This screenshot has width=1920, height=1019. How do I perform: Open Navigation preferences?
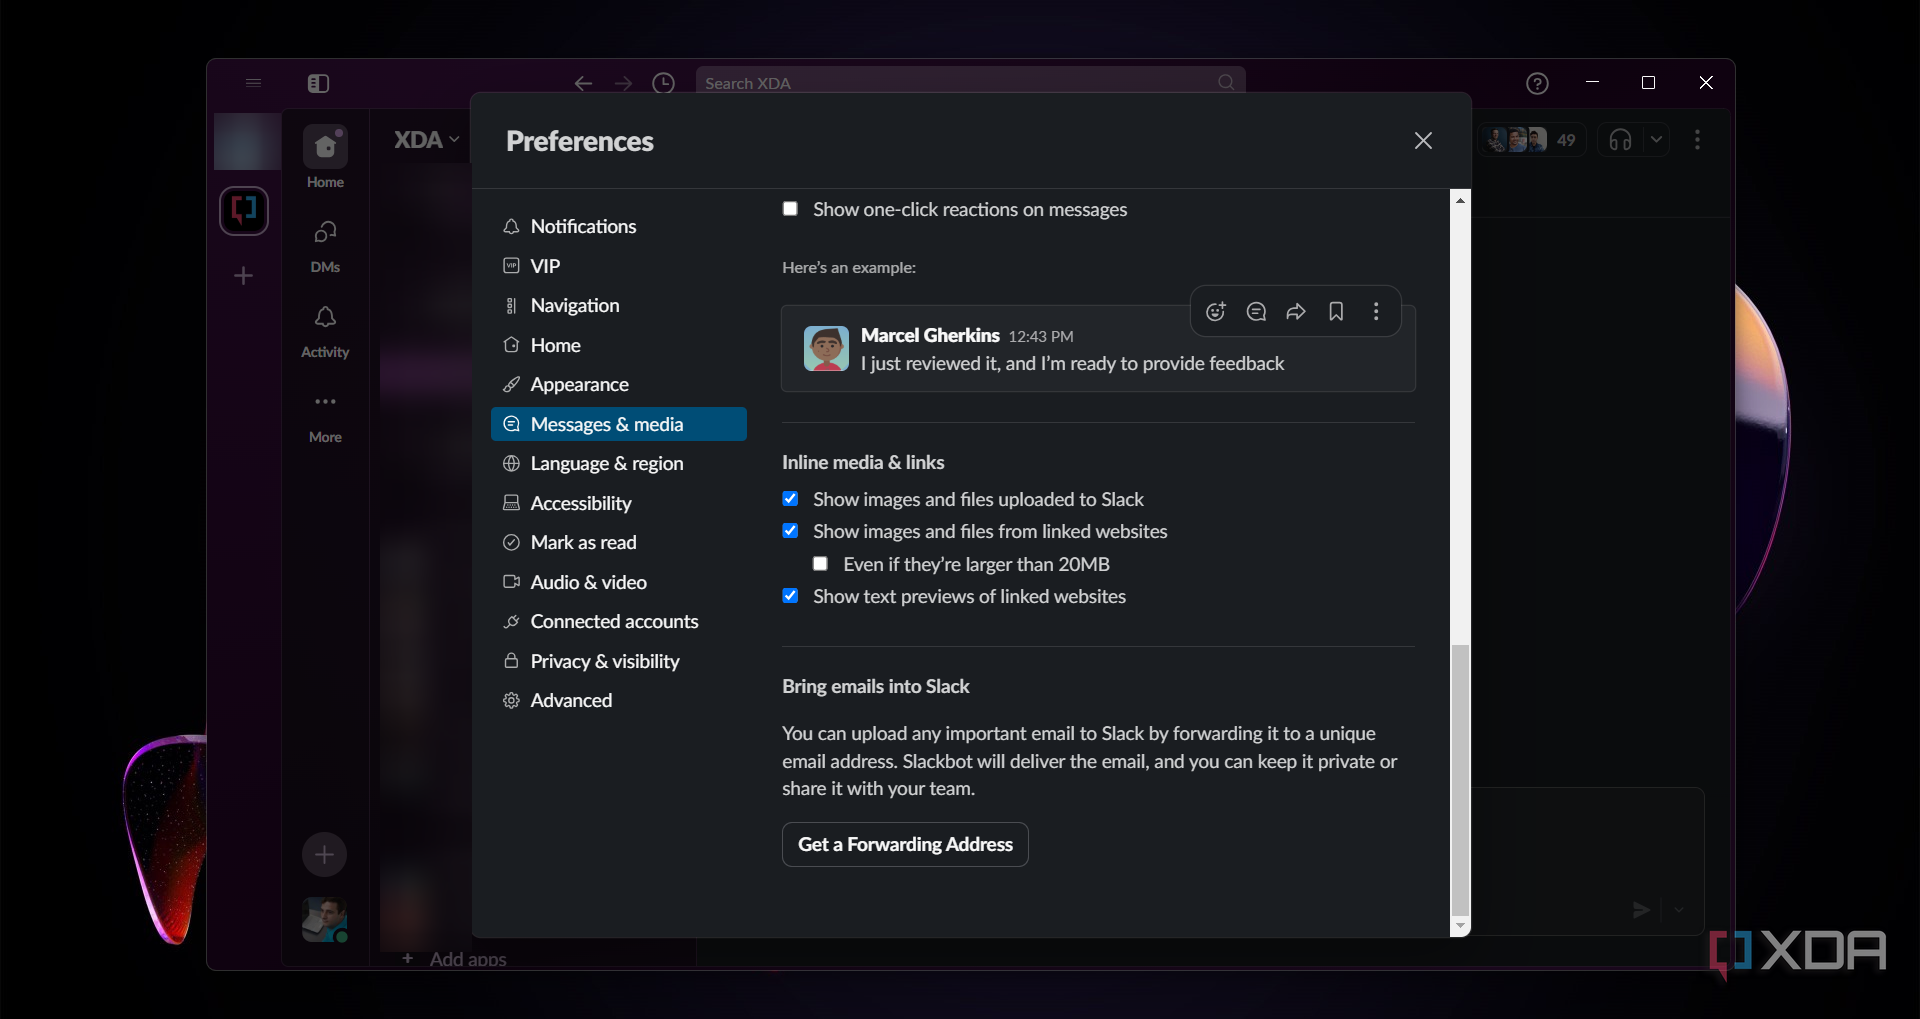coord(619,305)
